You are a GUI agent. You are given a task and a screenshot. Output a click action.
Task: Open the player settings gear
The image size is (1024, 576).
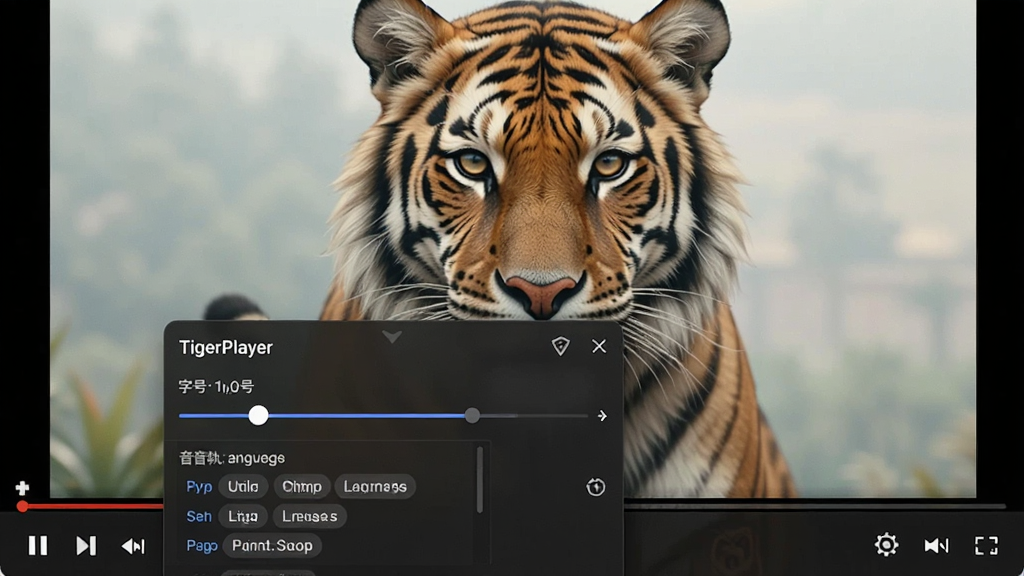pos(886,545)
